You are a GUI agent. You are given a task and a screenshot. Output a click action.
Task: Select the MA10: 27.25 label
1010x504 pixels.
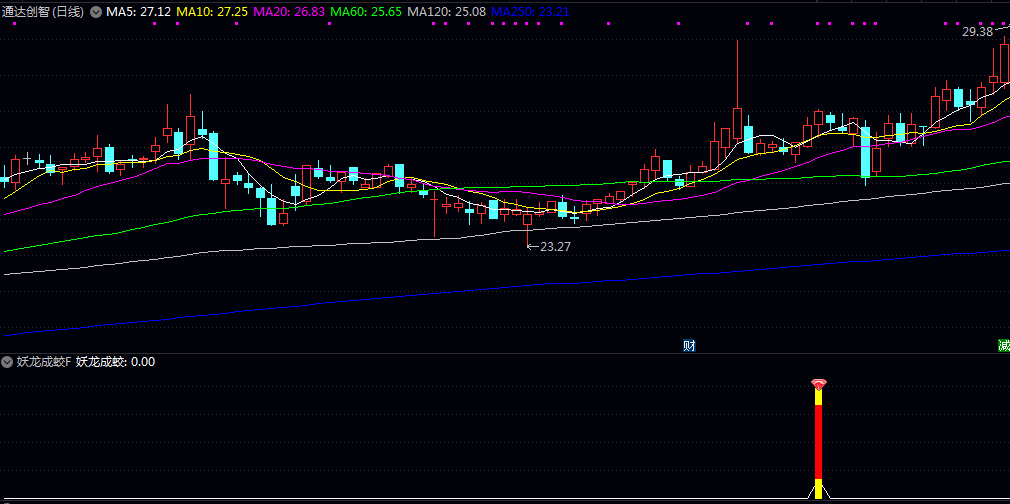(x=213, y=12)
